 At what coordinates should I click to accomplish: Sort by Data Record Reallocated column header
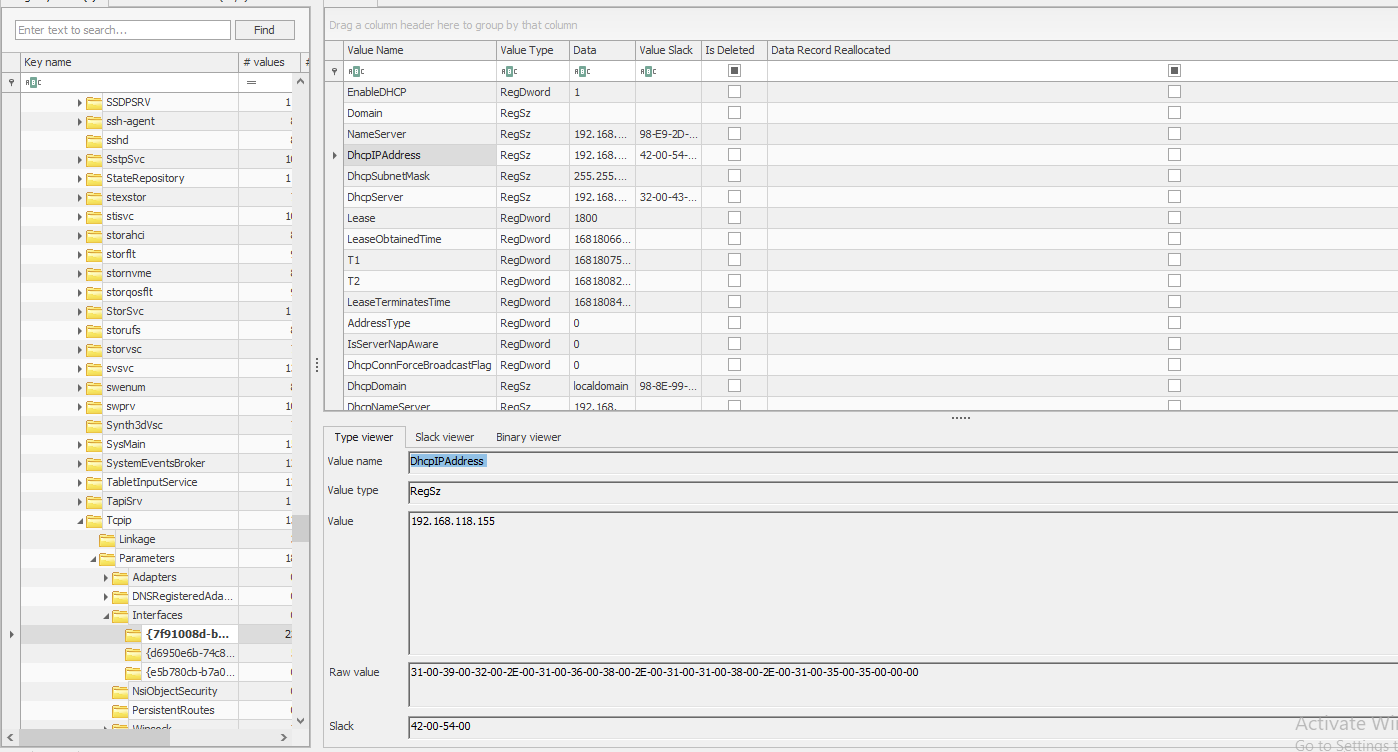tap(1082, 50)
